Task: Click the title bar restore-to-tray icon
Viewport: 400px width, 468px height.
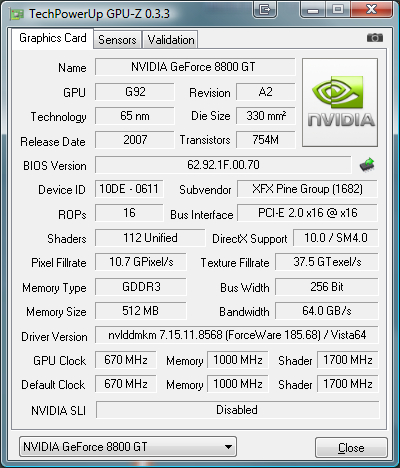Action: pos(265,9)
